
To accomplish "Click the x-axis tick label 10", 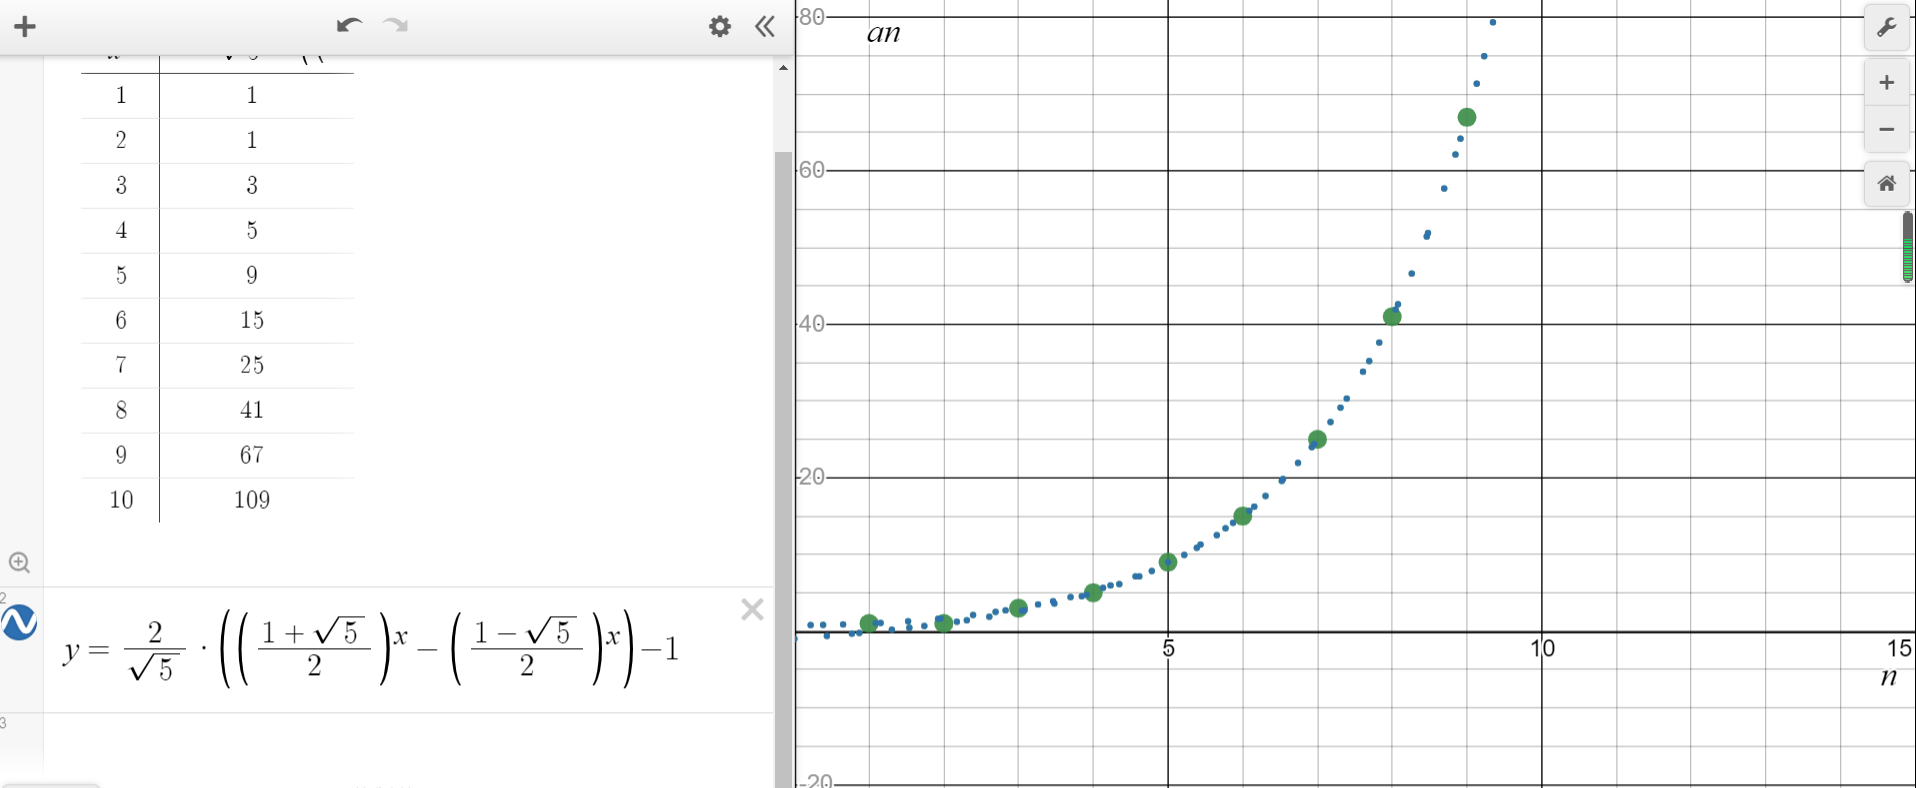I will [x=1542, y=648].
